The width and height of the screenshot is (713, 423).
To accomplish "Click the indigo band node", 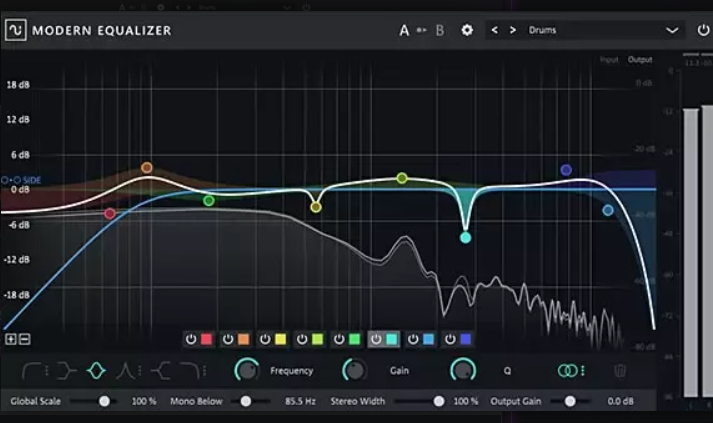I will (566, 170).
